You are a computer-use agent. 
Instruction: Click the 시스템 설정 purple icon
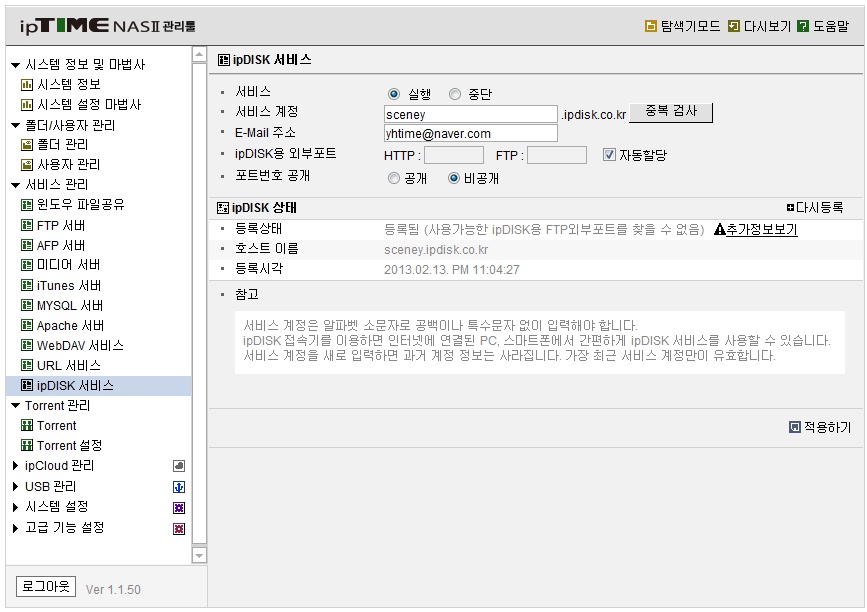[x=179, y=508]
